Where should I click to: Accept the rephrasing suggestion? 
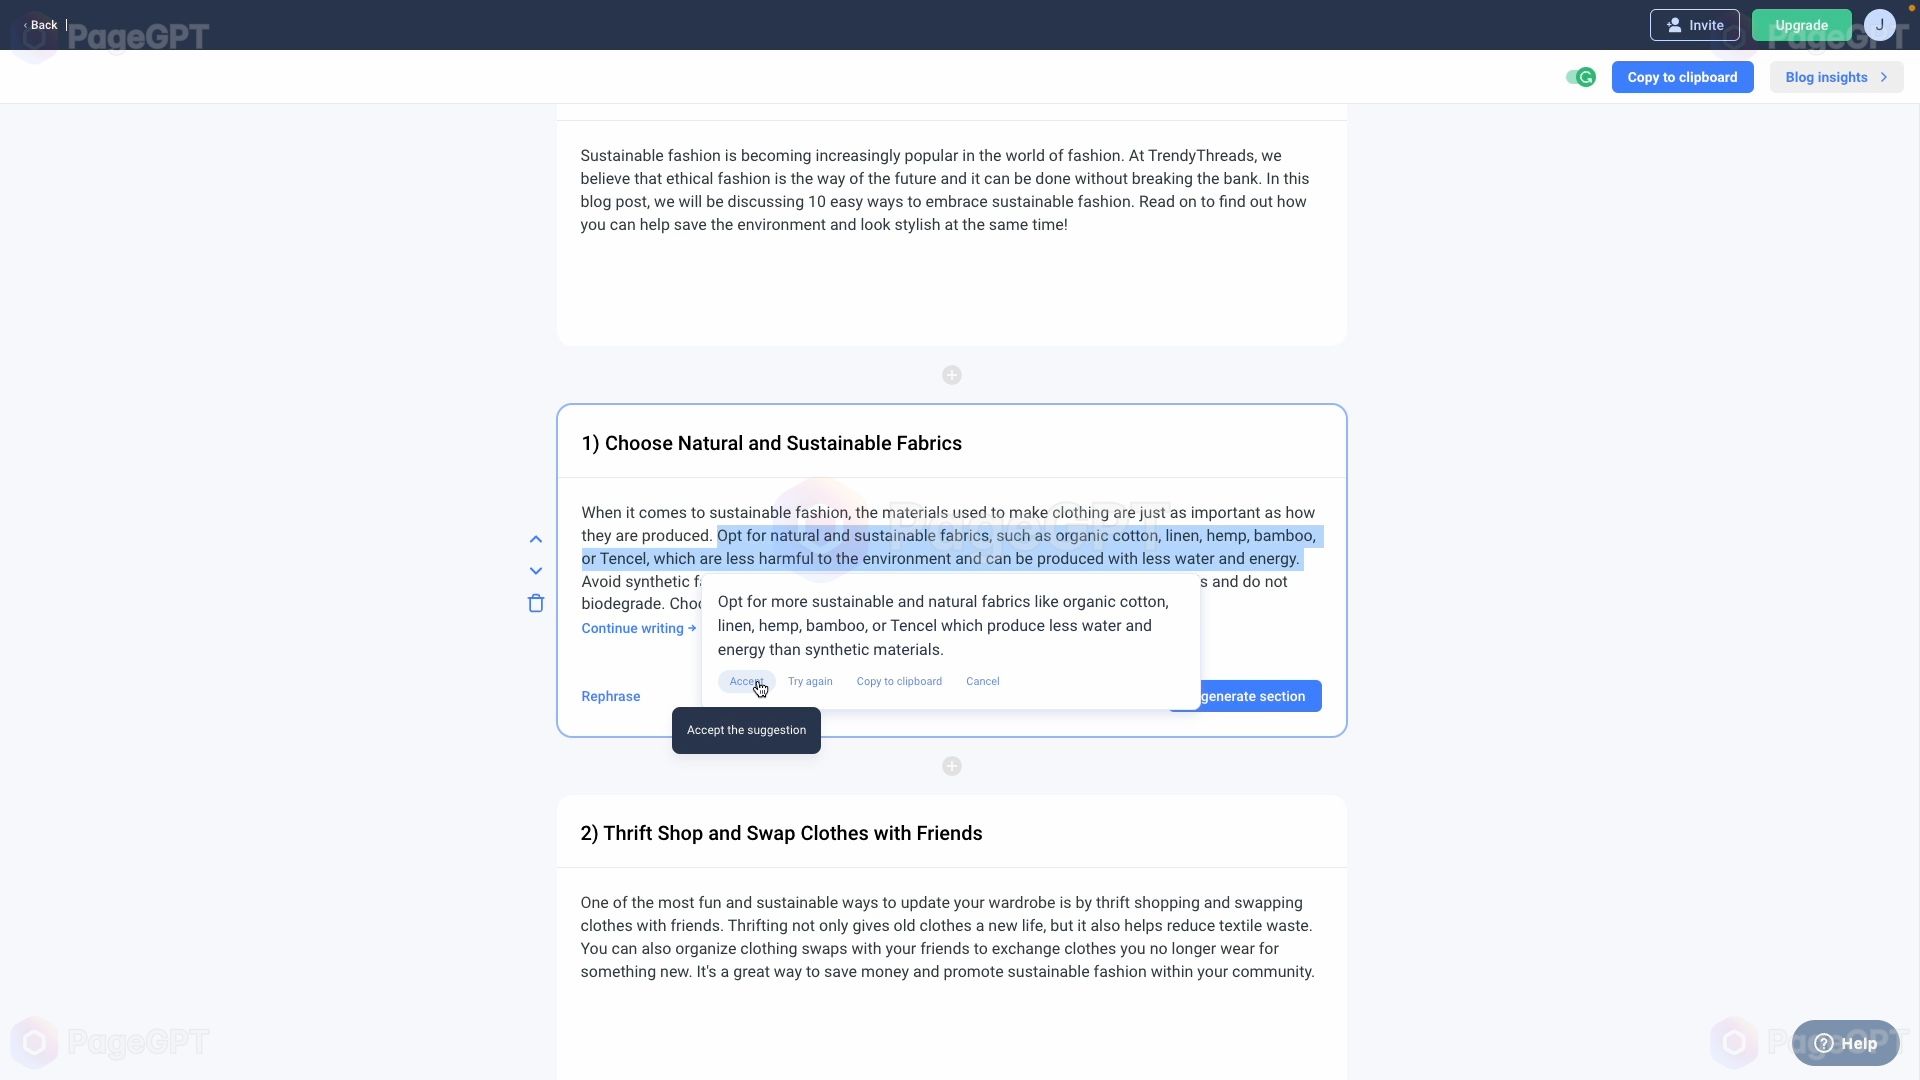point(746,680)
